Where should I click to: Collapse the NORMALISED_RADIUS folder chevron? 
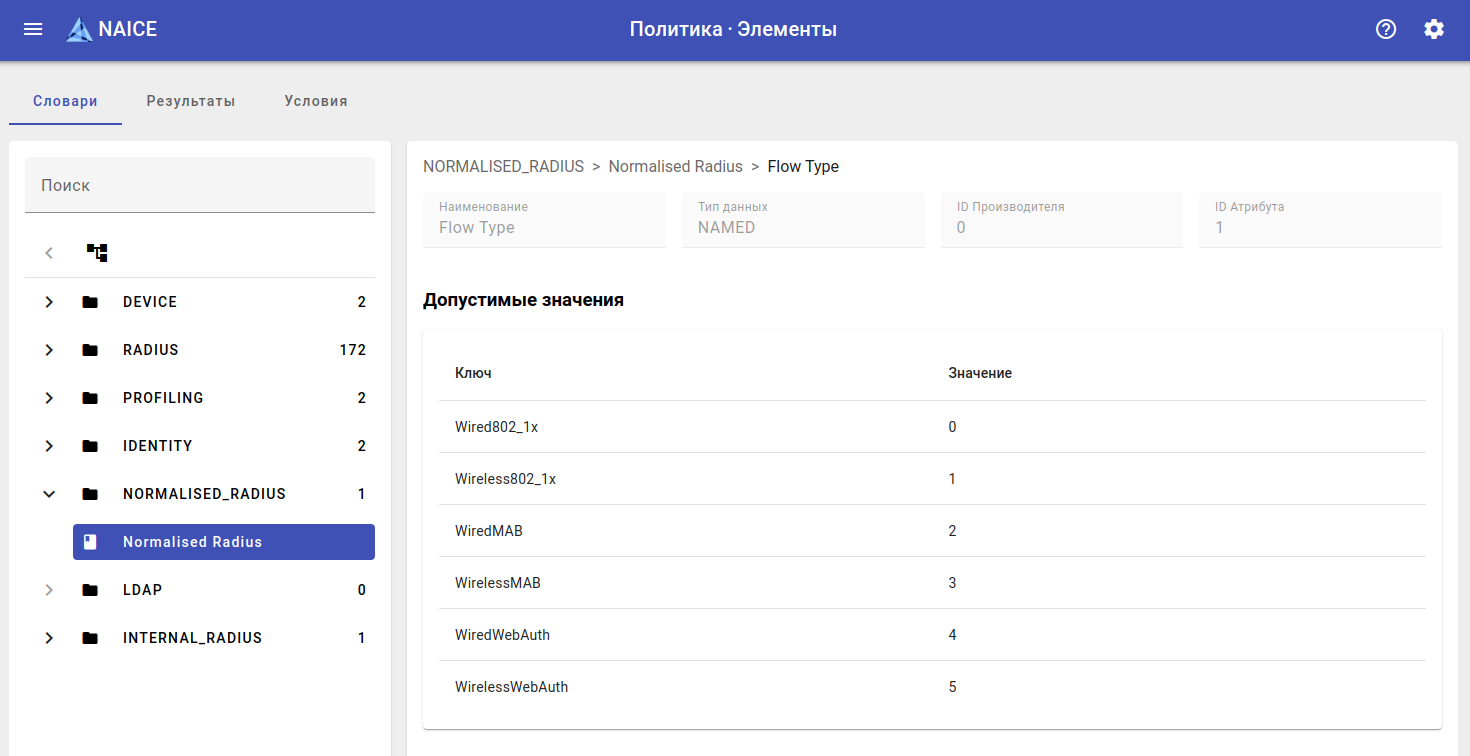(x=49, y=494)
